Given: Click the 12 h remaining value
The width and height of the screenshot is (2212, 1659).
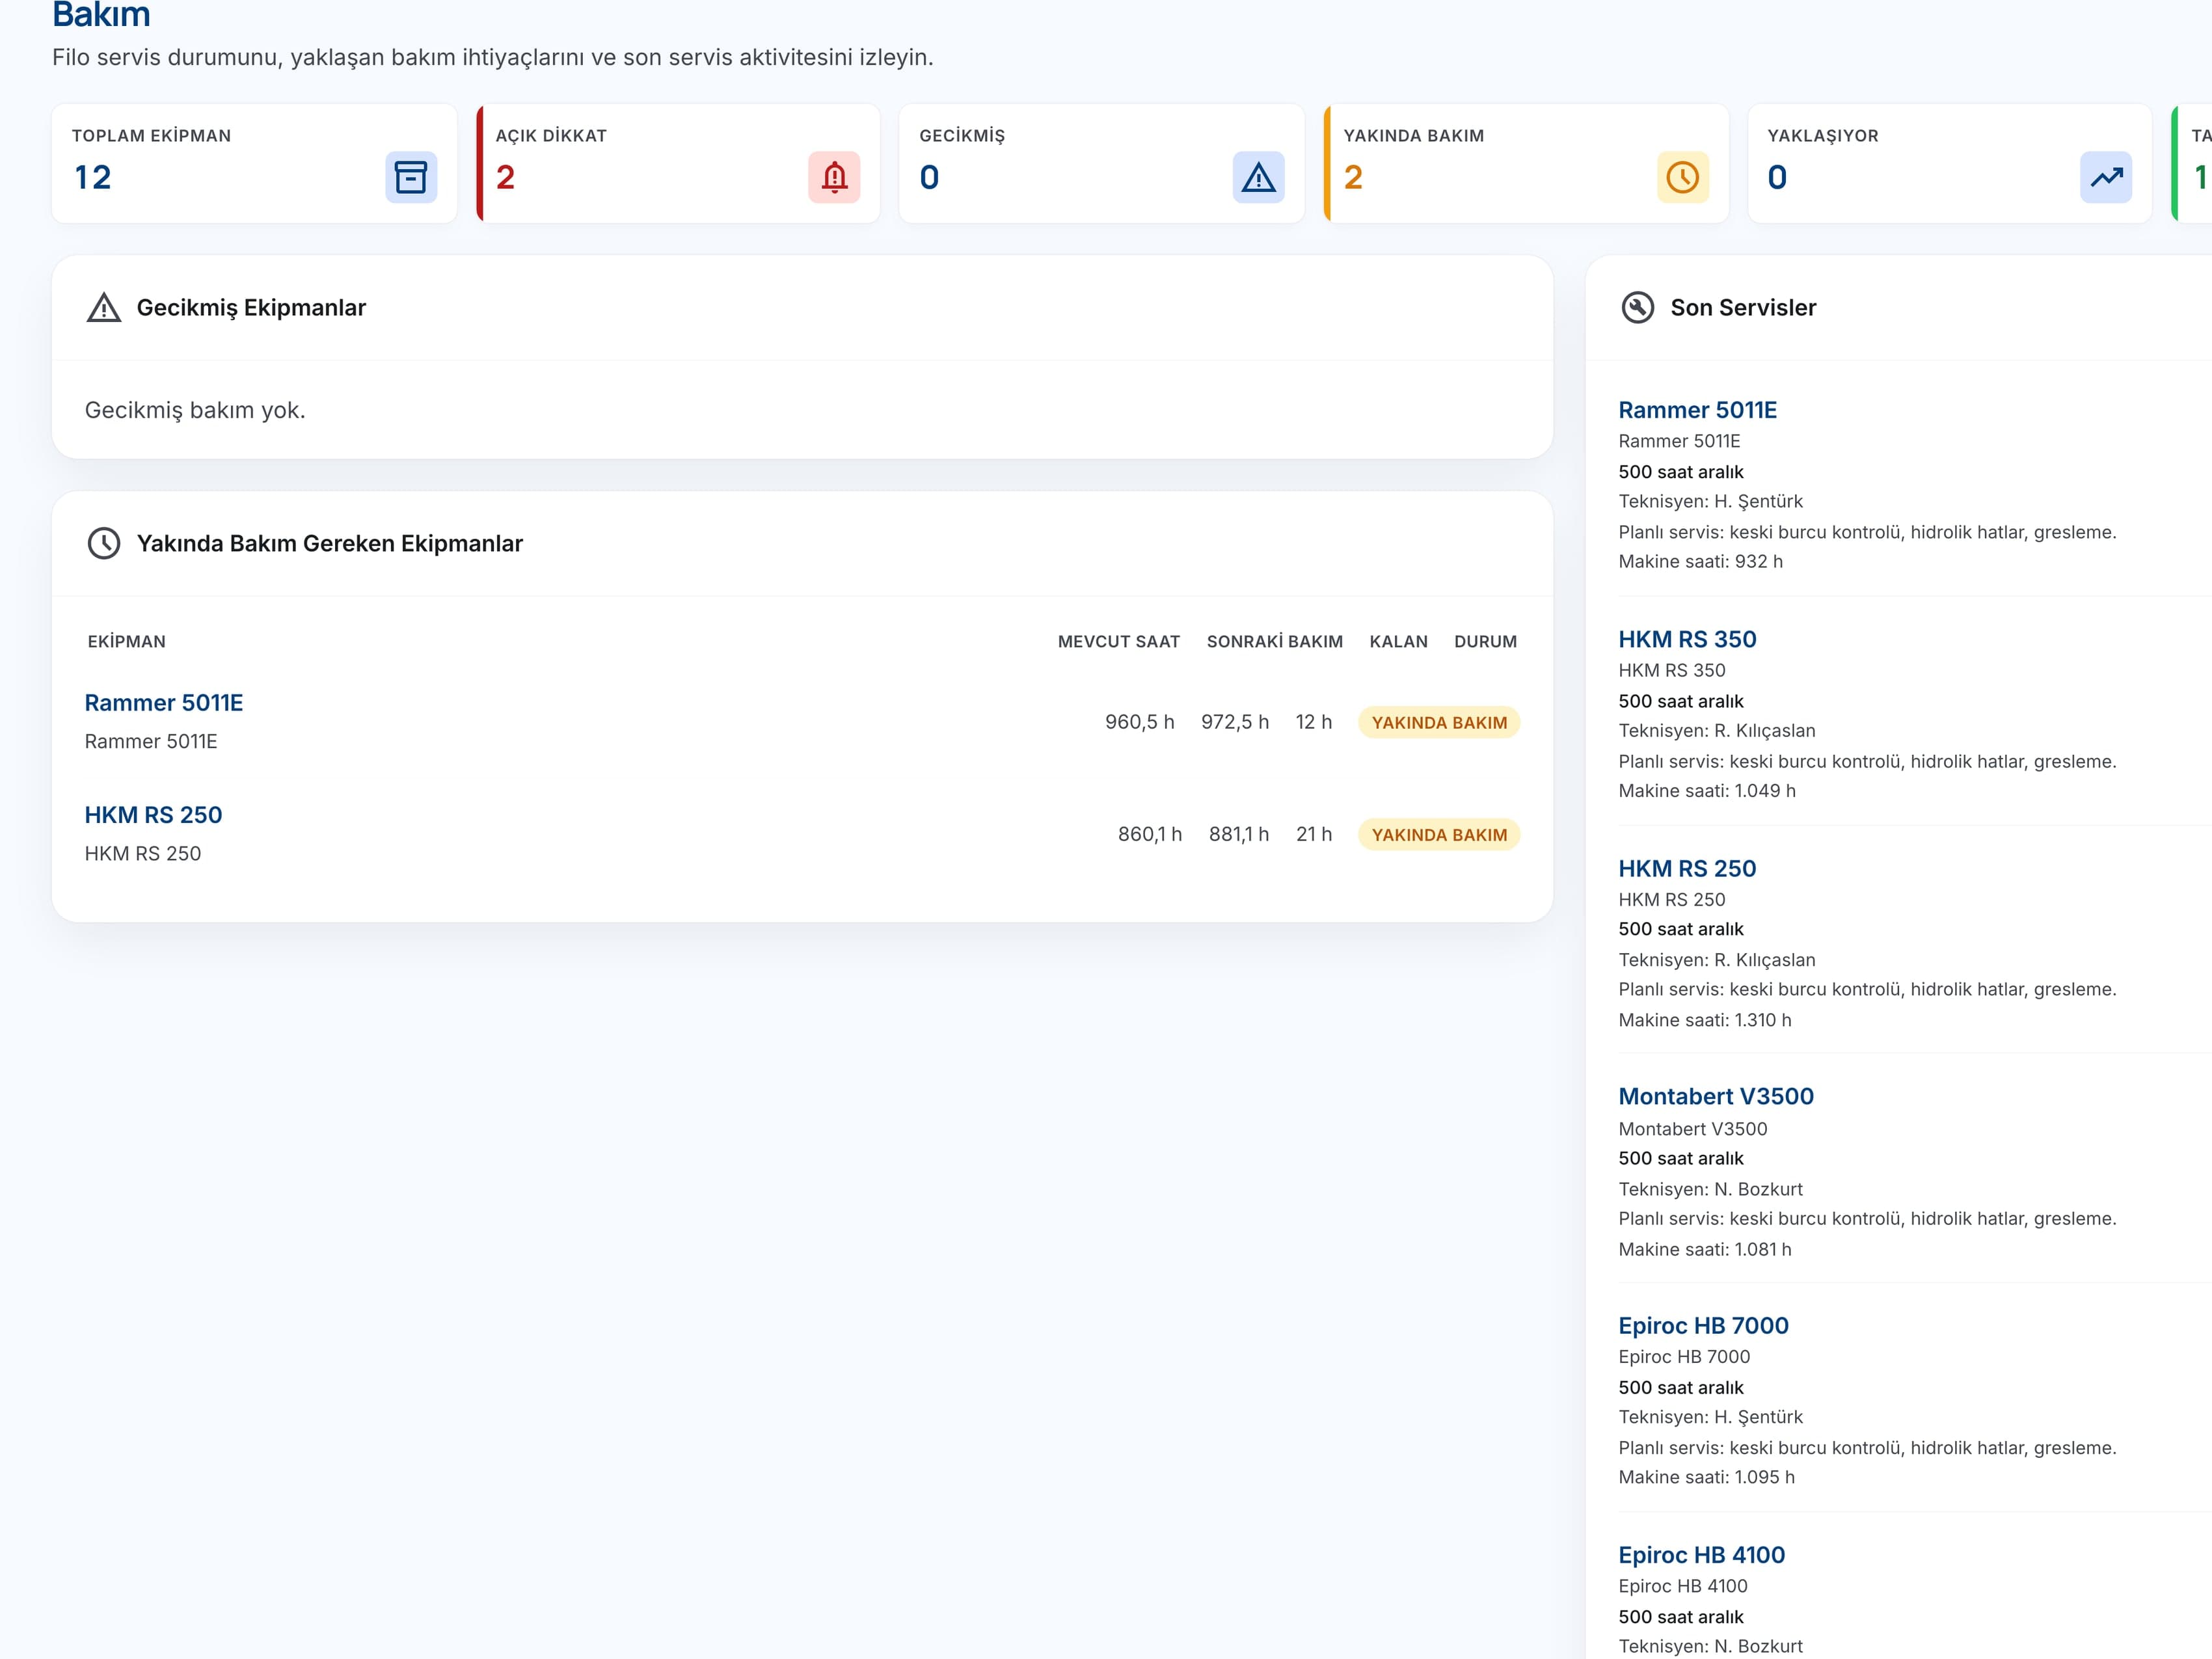Looking at the screenshot, I should (x=1314, y=722).
